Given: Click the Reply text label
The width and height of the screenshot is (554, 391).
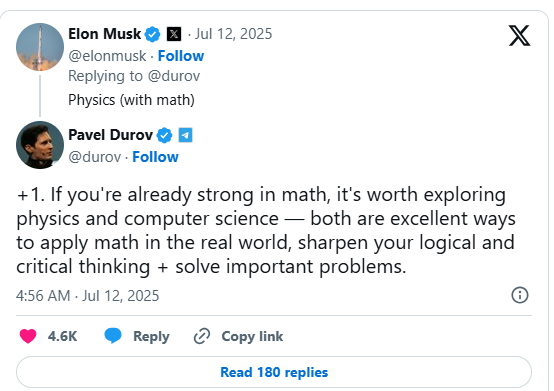Looking at the screenshot, I should [x=151, y=336].
